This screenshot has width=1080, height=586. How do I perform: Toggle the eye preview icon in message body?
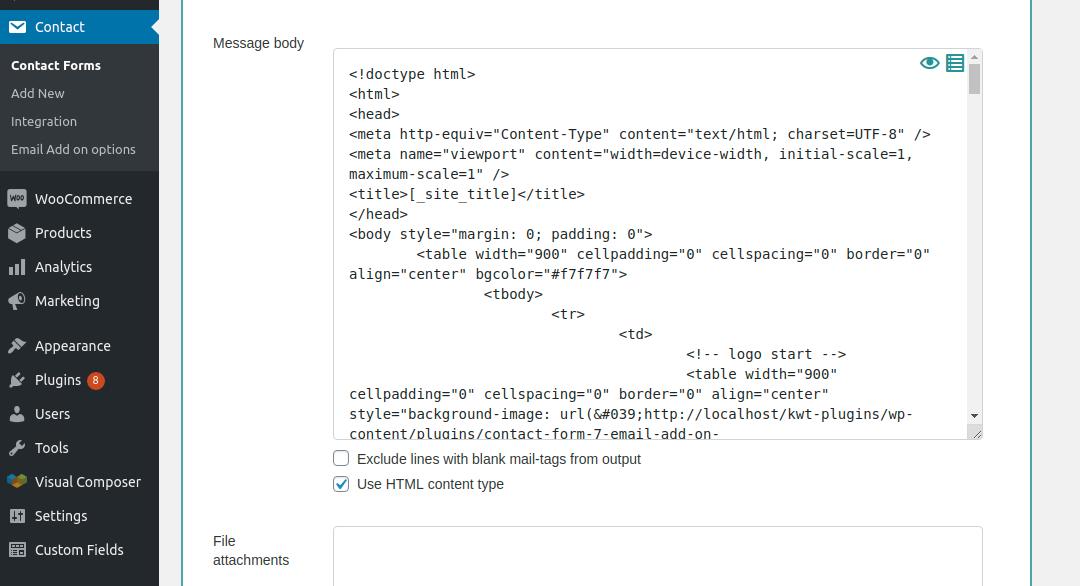[x=929, y=63]
